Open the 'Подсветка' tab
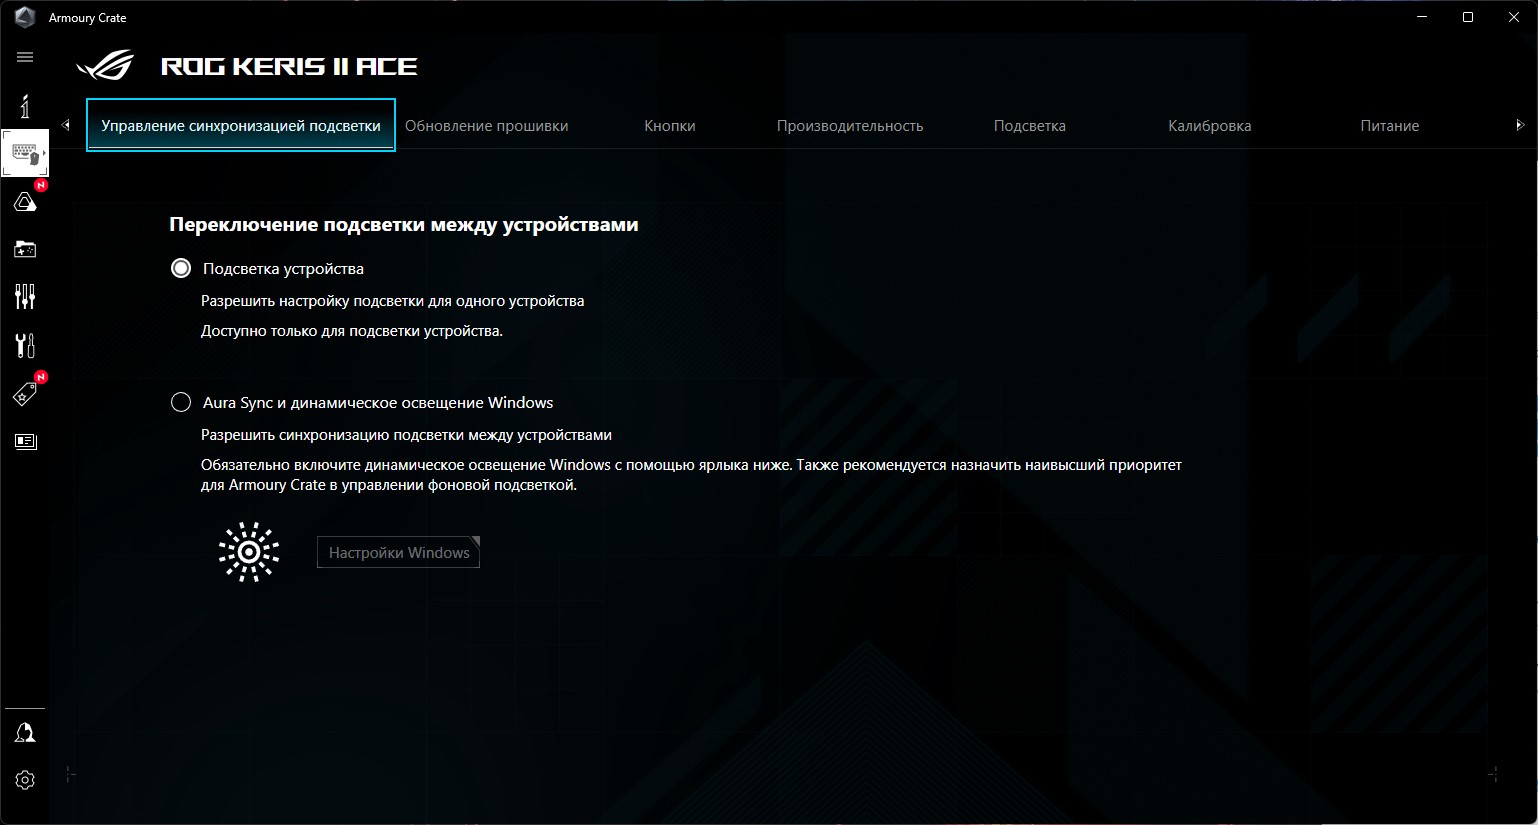 tap(1030, 126)
